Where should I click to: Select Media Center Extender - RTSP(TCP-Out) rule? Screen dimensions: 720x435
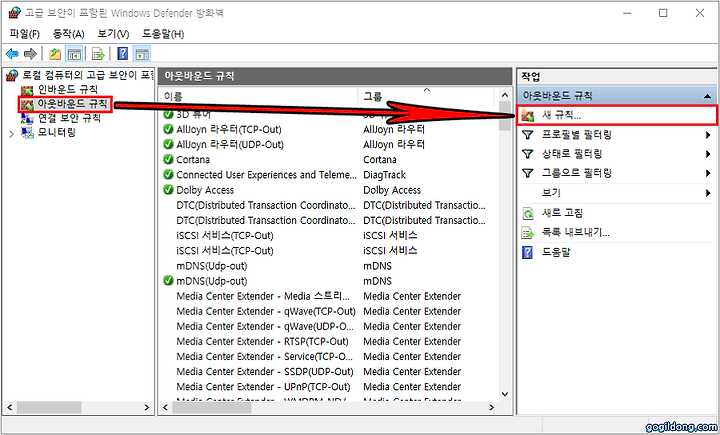(x=262, y=342)
